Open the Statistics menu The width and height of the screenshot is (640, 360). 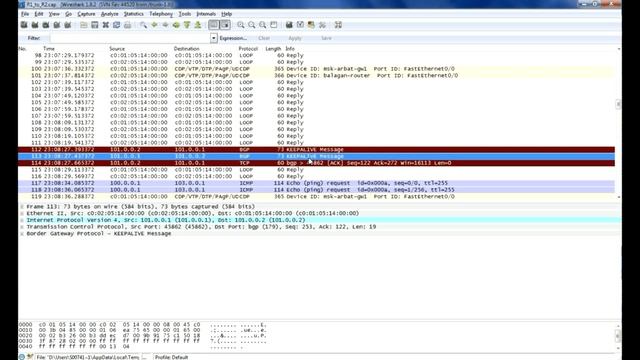pos(133,14)
